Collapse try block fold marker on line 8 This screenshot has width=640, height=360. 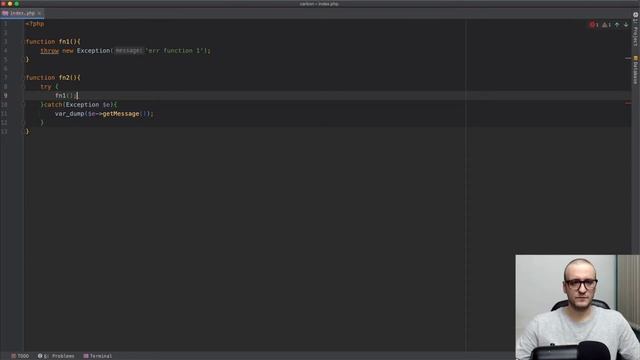[x=24, y=87]
